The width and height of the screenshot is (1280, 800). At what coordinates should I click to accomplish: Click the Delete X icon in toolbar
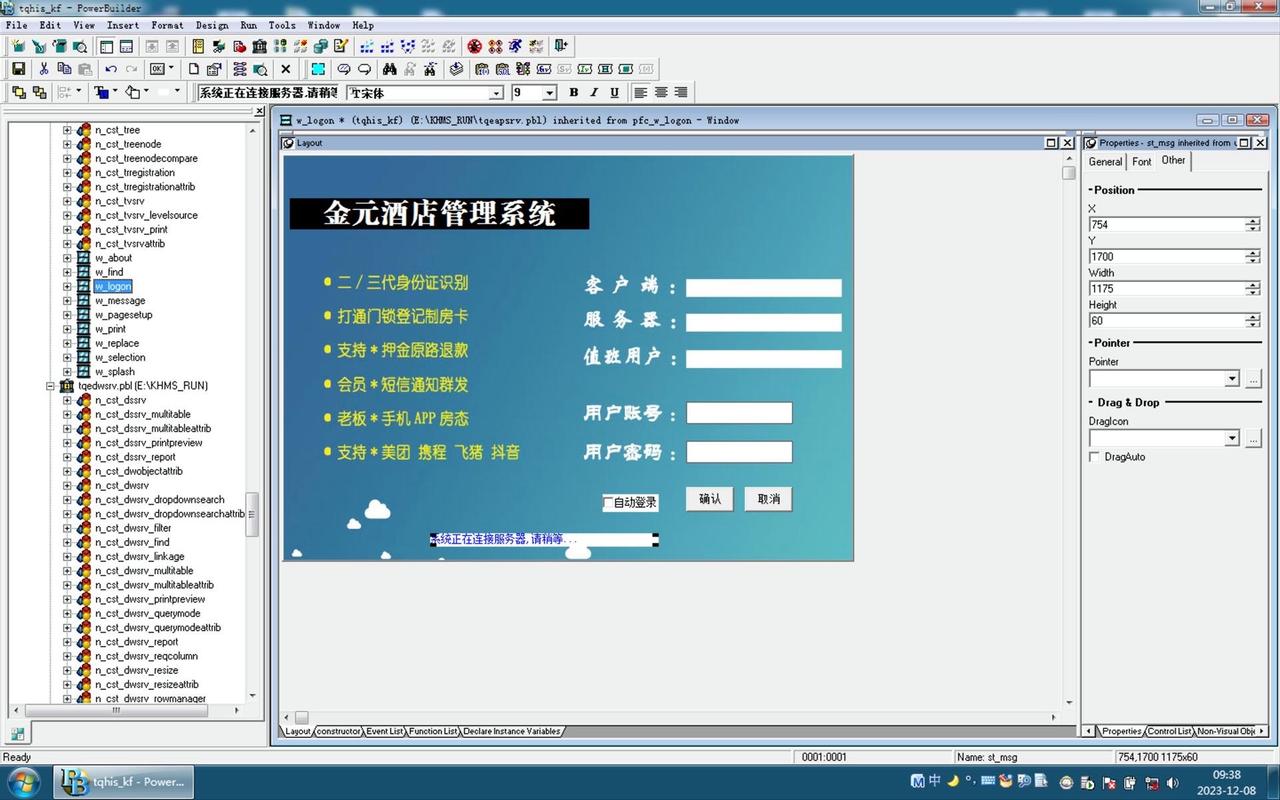[x=286, y=69]
